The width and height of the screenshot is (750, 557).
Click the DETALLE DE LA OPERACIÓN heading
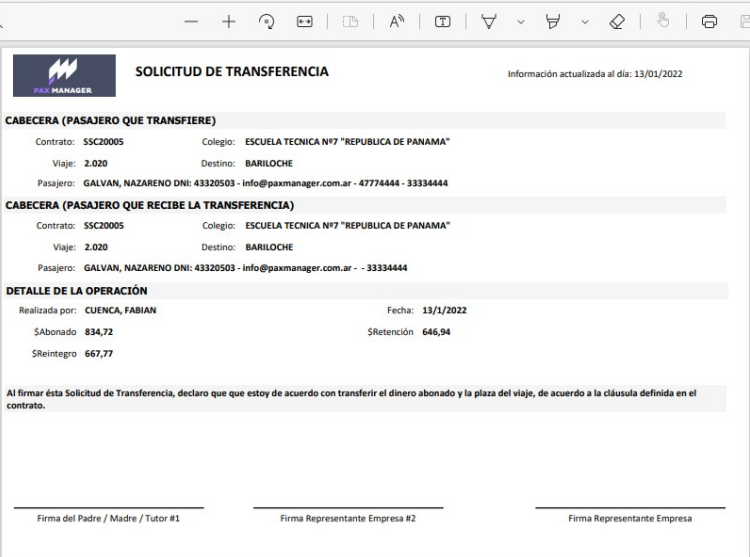click(x=77, y=291)
